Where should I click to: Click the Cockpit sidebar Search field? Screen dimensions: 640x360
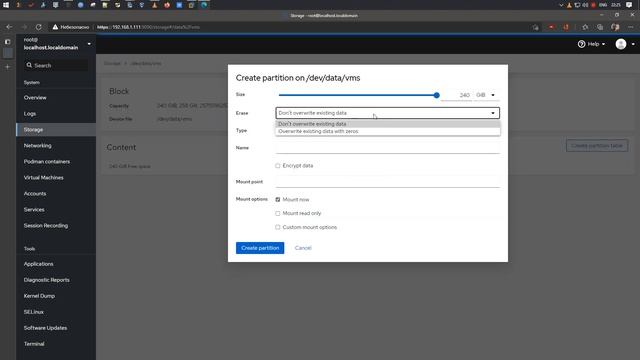[56, 65]
